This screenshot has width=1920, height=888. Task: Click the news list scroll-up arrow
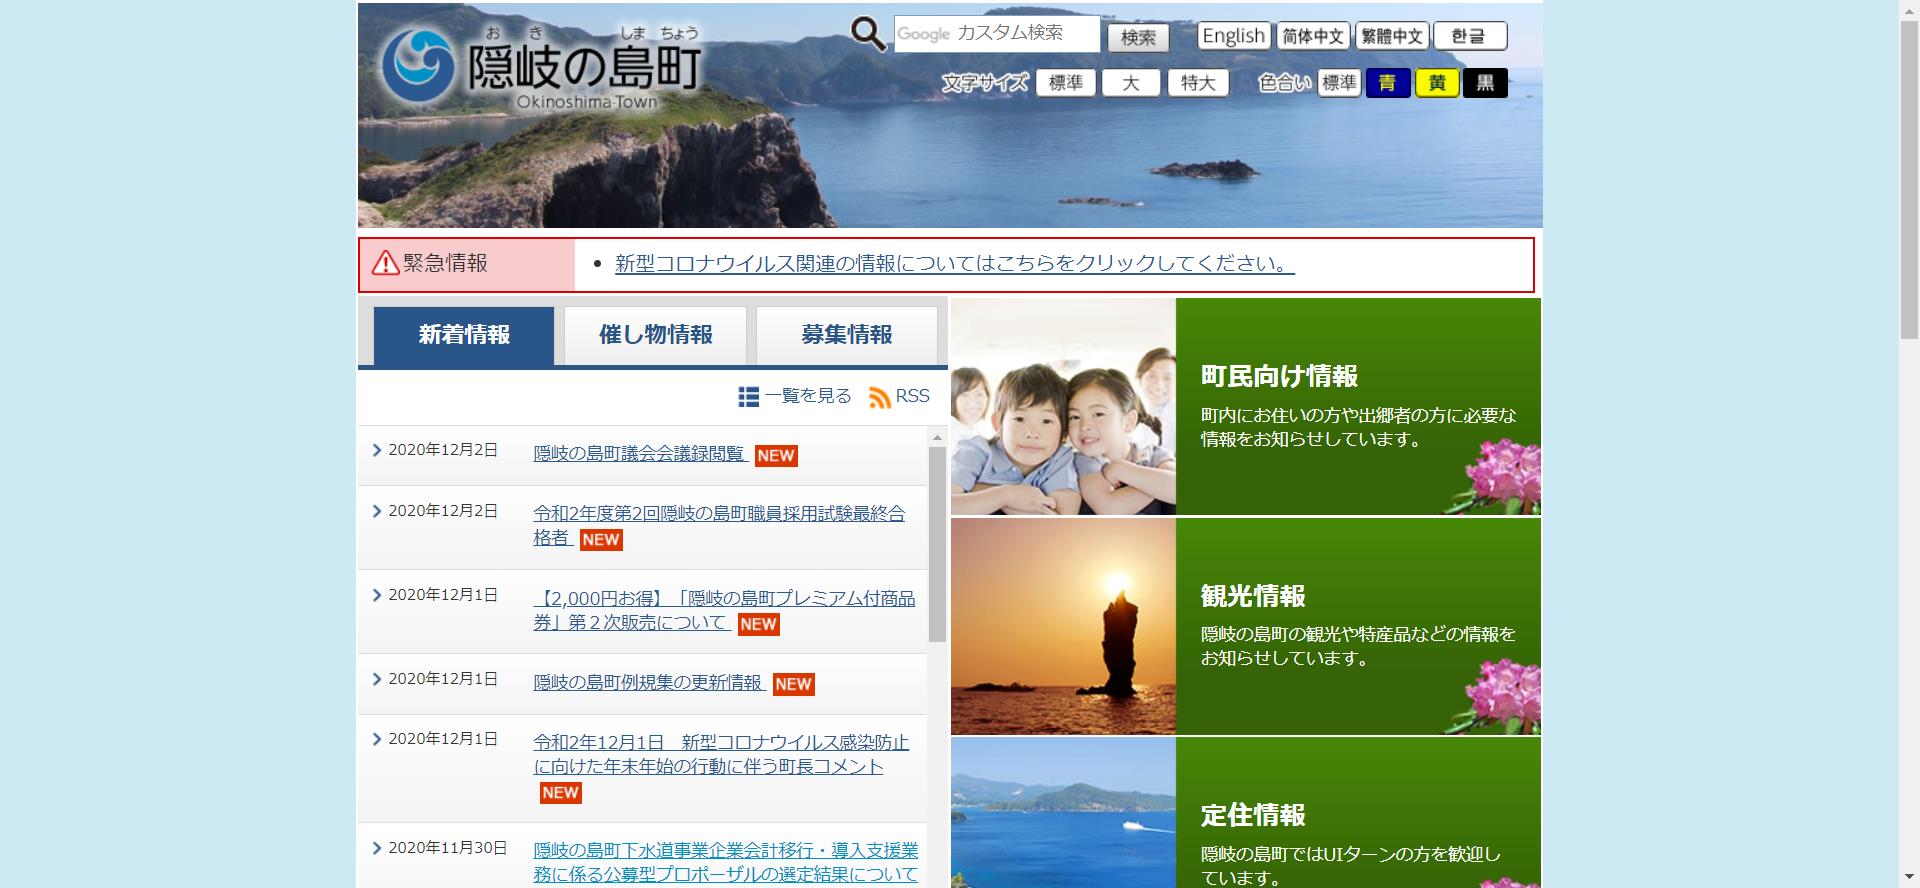(x=937, y=438)
